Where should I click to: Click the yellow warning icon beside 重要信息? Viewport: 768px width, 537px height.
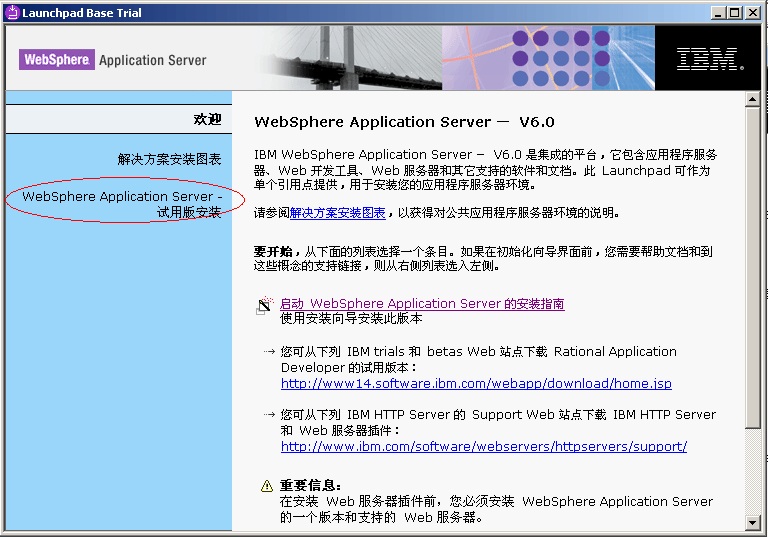point(266,486)
